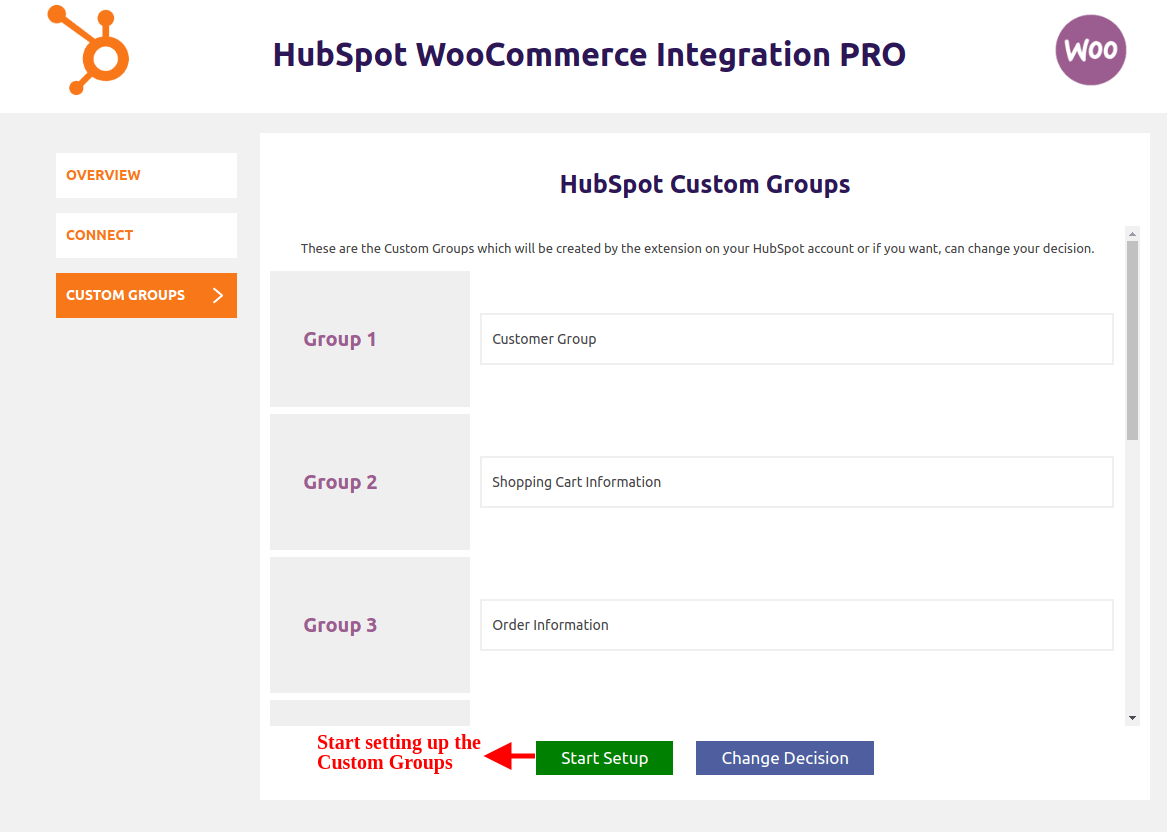Open the Overview tab
Image resolution: width=1167 pixels, height=832 pixels.
tap(146, 175)
